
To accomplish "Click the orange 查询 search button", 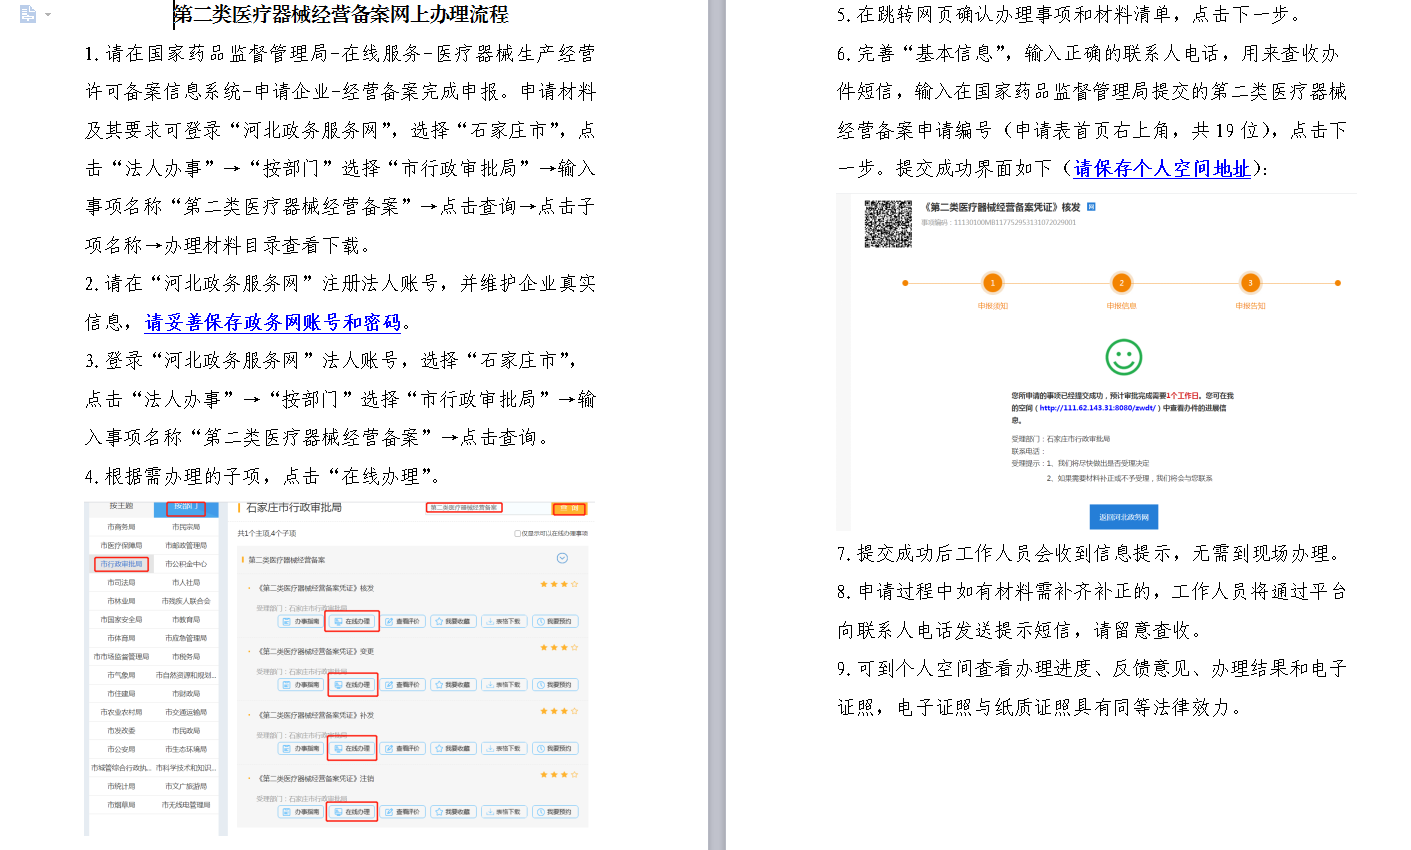I will point(568,508).
